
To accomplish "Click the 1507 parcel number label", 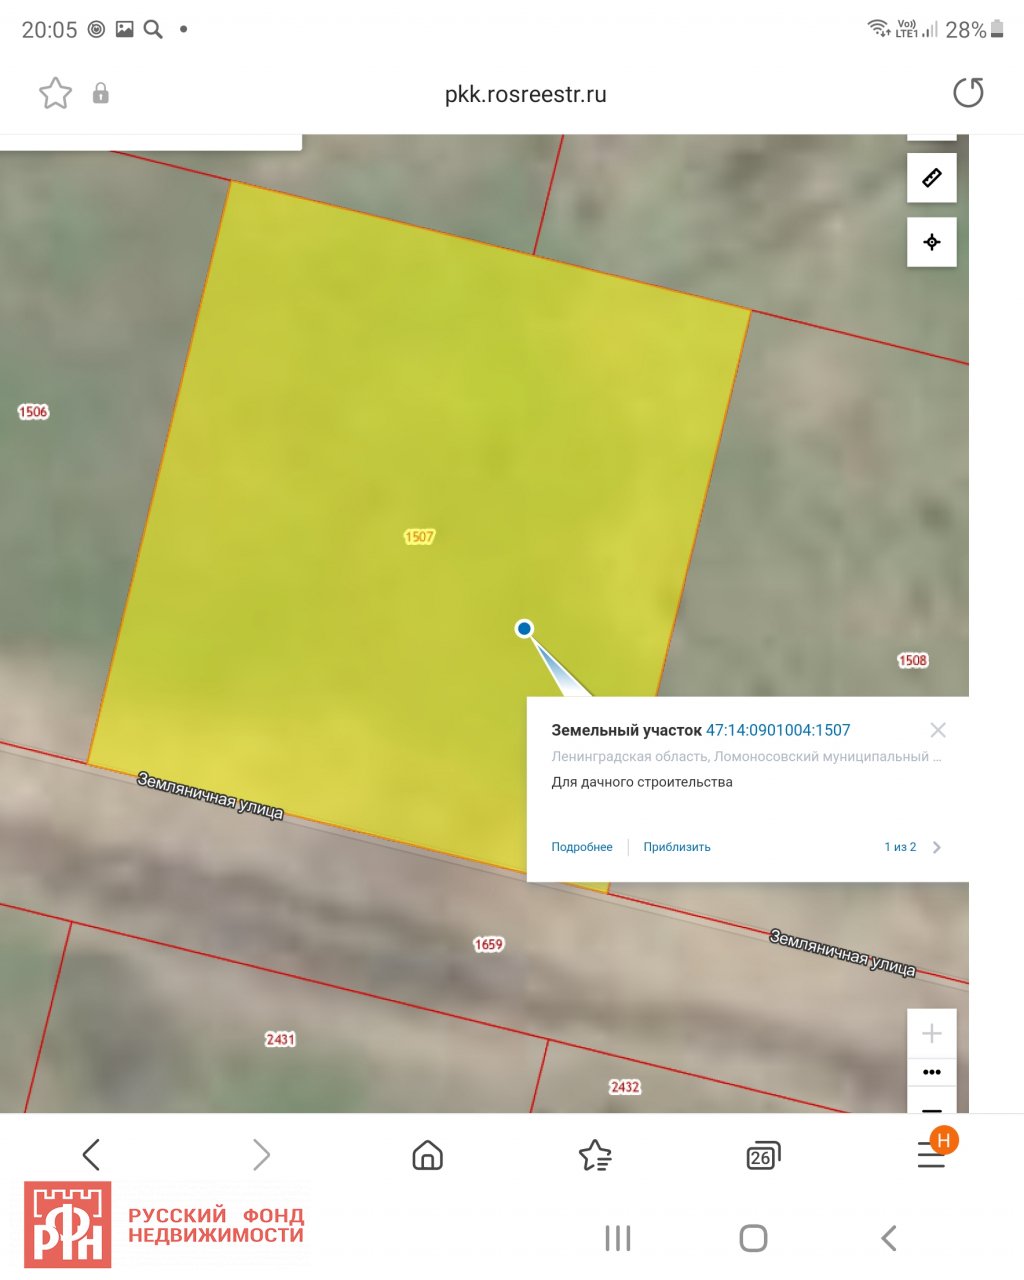I will point(419,537).
